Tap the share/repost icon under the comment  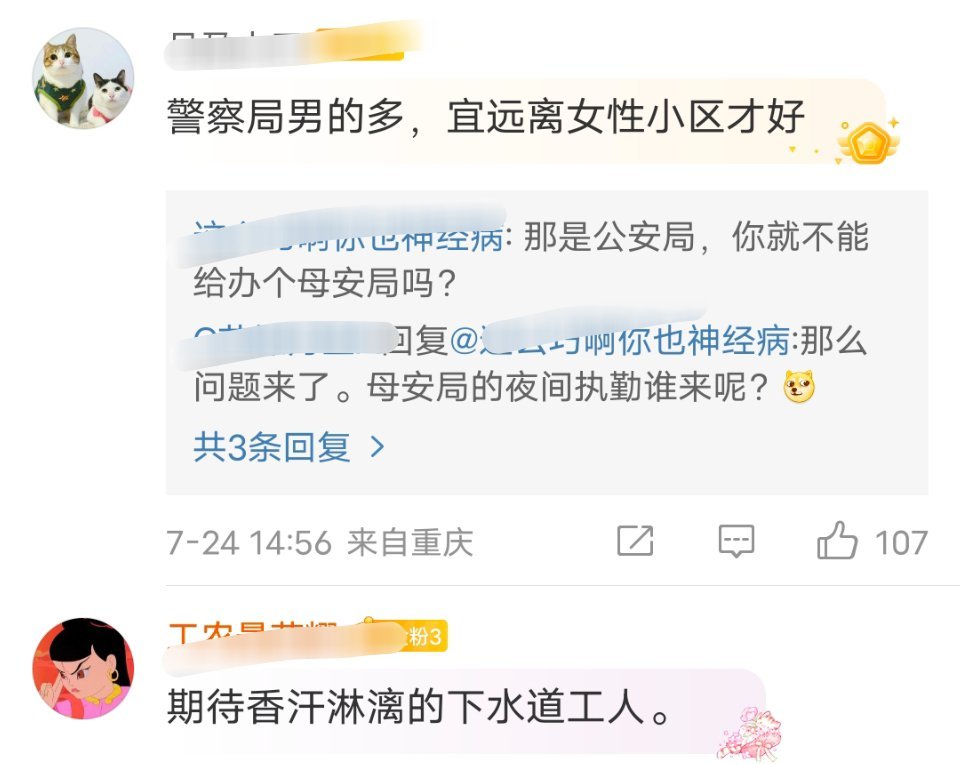click(635, 541)
